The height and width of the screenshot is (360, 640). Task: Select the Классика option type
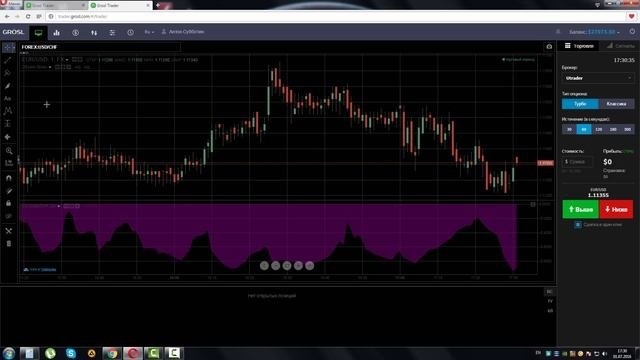pos(616,104)
